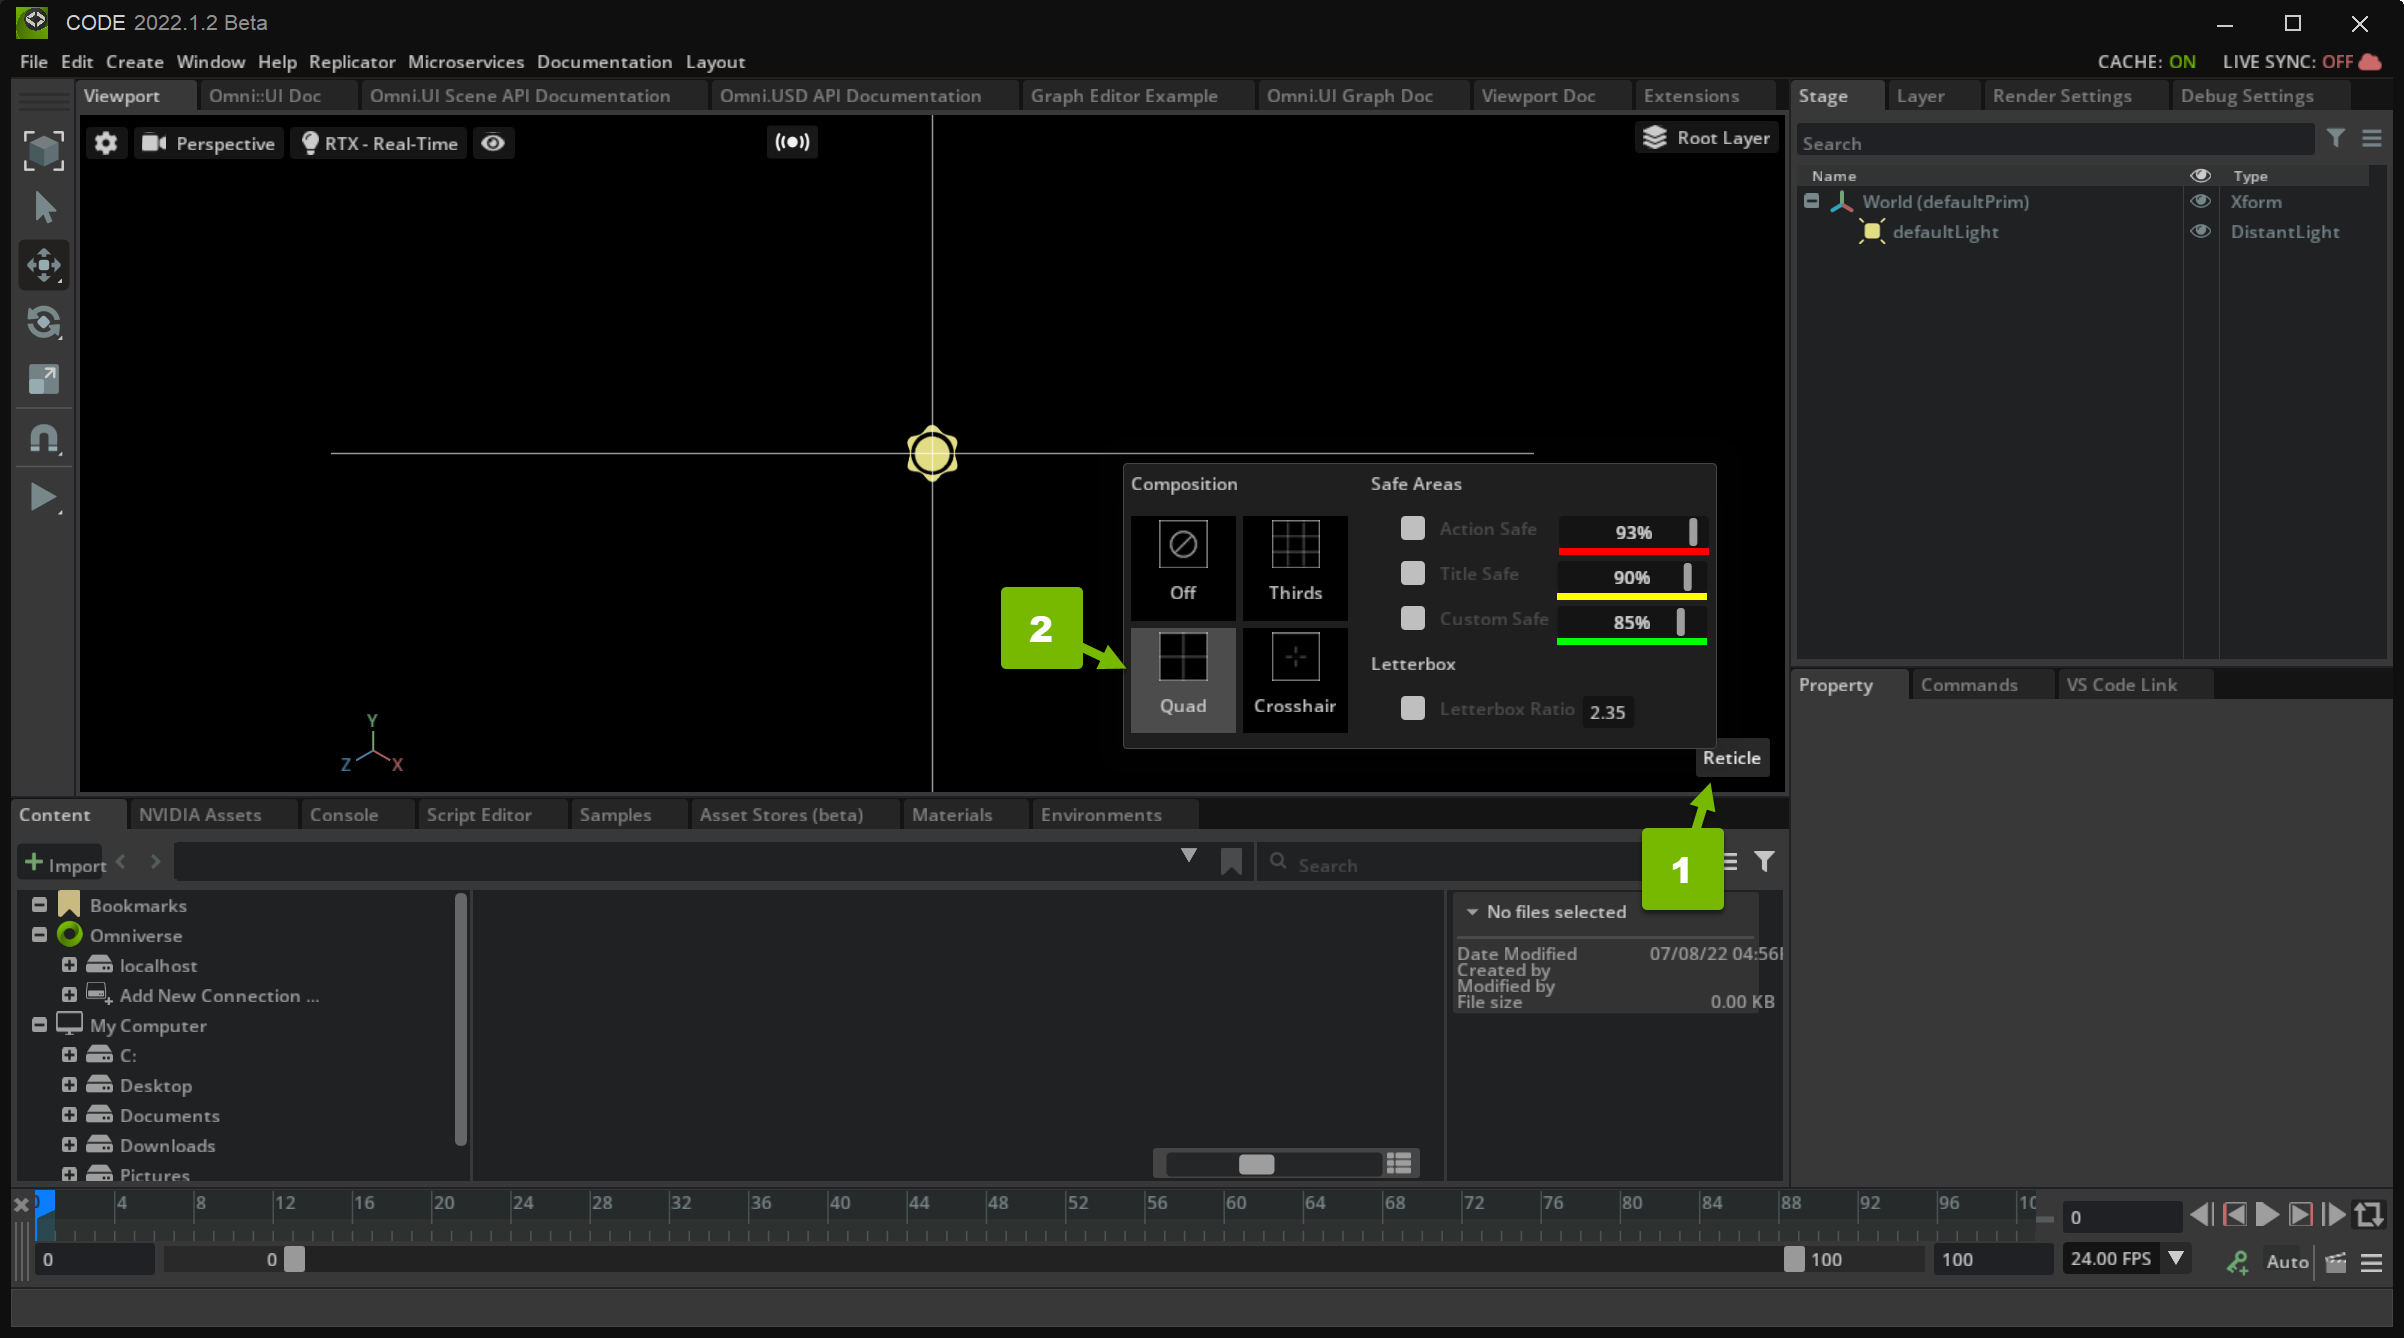The height and width of the screenshot is (1338, 2404).
Task: Toggle content grid/list view icon
Action: (x=1399, y=1163)
